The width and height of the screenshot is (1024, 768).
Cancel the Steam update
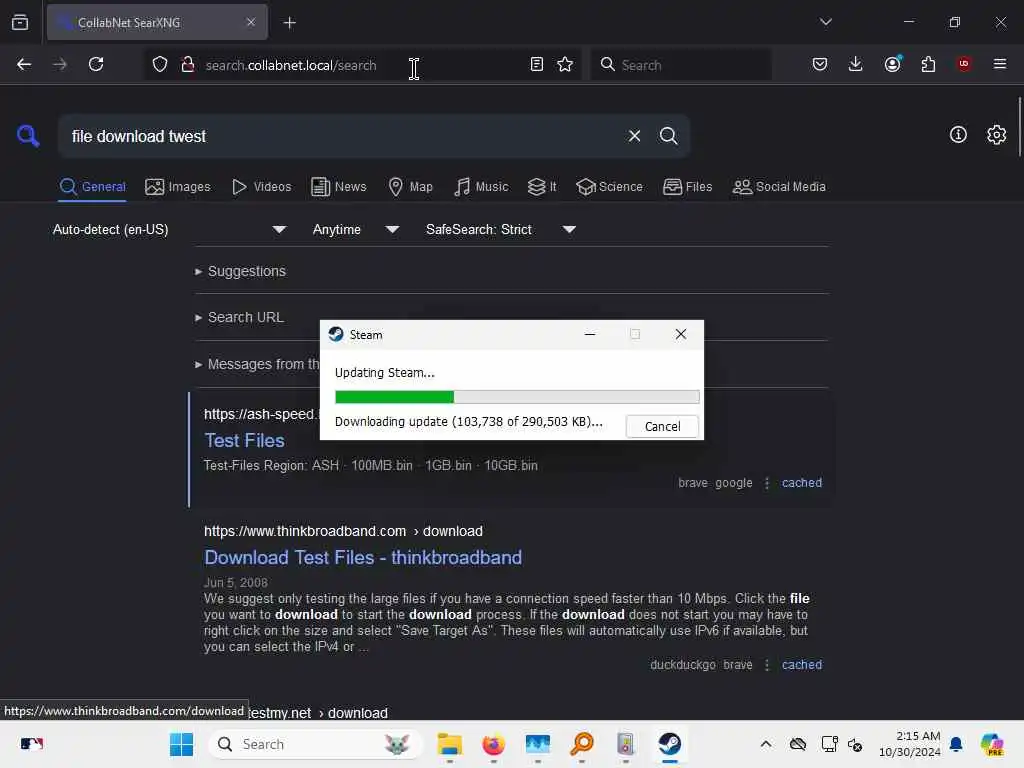click(662, 426)
